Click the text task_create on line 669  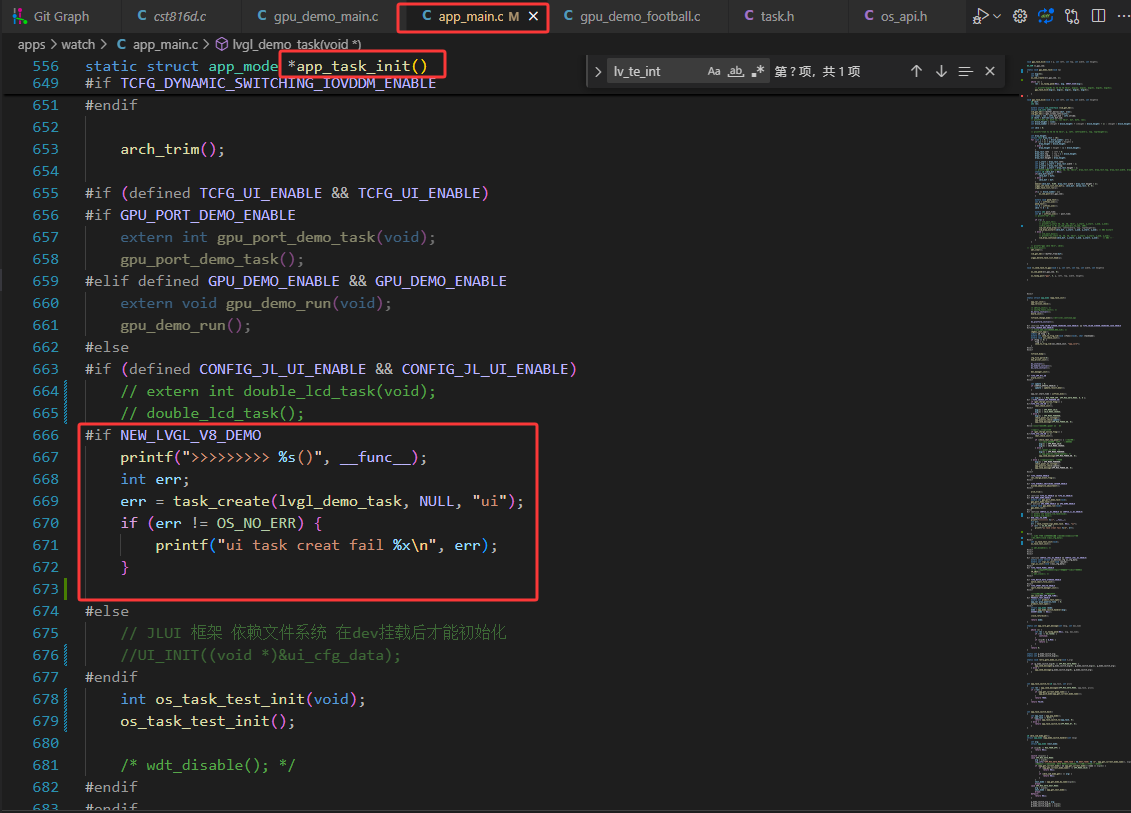click(x=220, y=501)
